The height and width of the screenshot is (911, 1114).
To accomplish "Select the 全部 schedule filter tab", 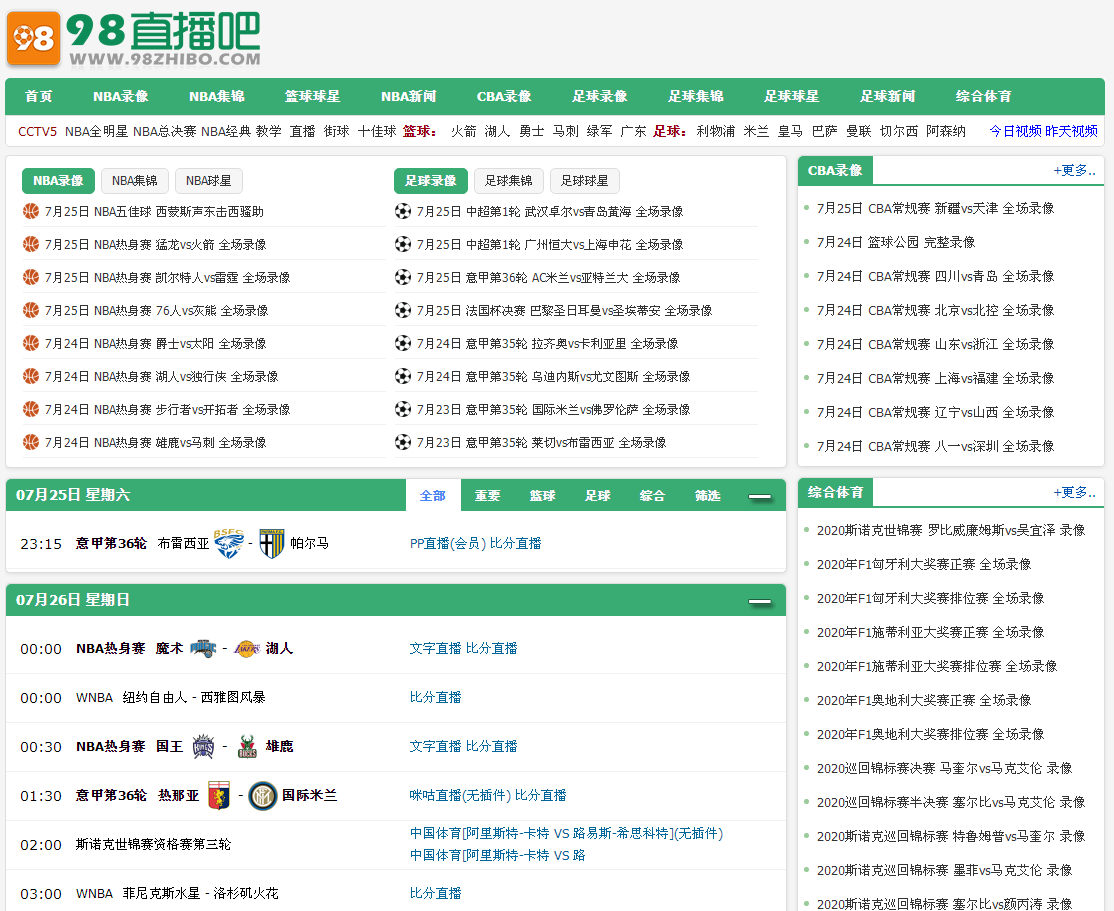I will click(433, 495).
